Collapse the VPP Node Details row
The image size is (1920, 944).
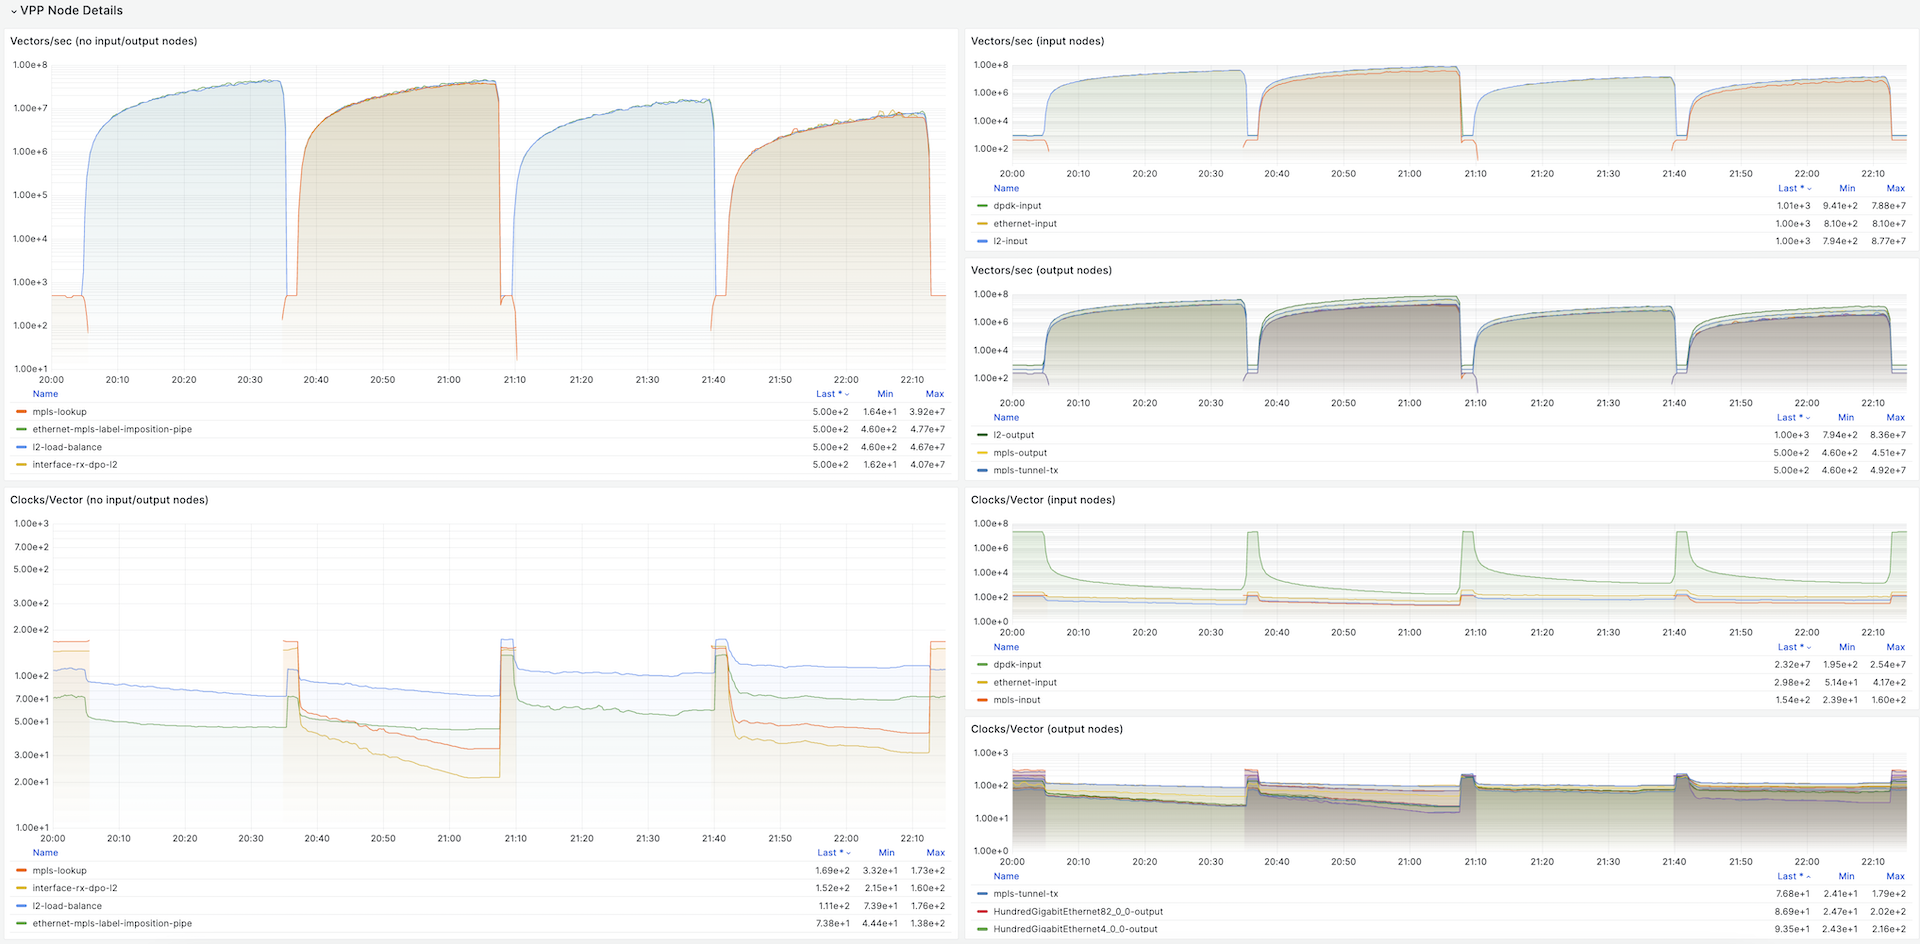pyautogui.click(x=66, y=10)
